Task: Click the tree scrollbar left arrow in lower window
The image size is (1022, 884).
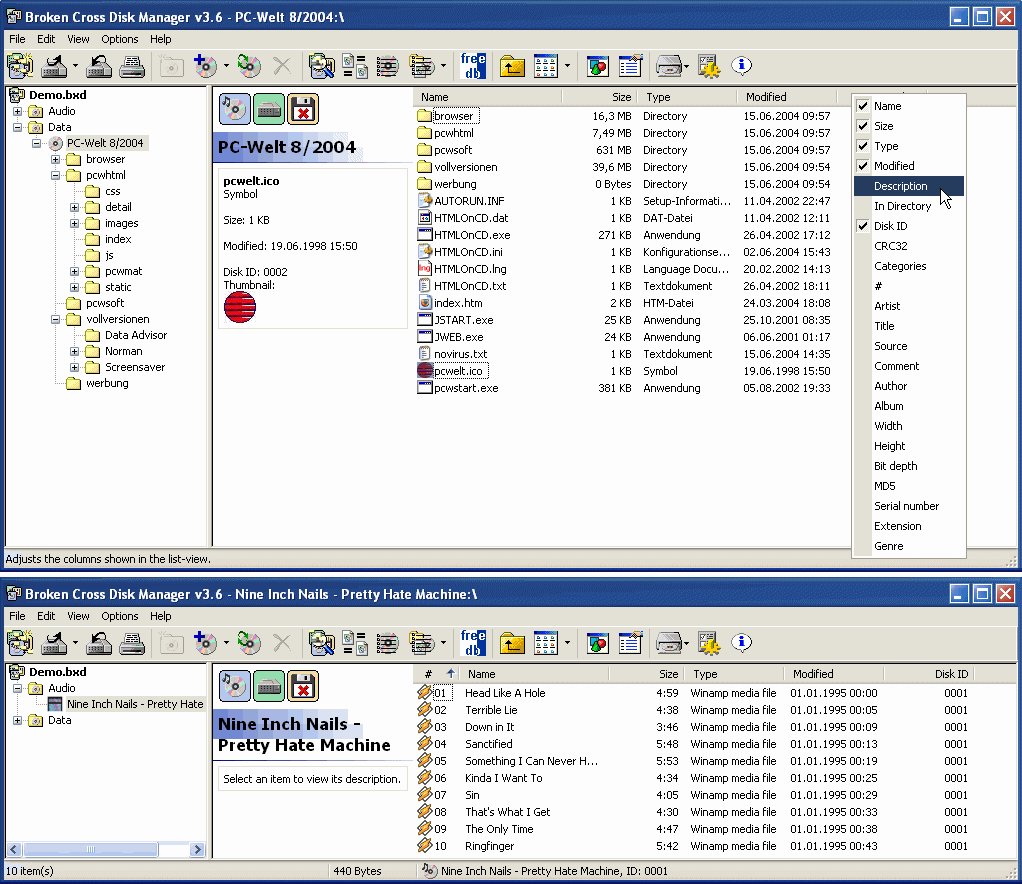Action: (x=14, y=849)
